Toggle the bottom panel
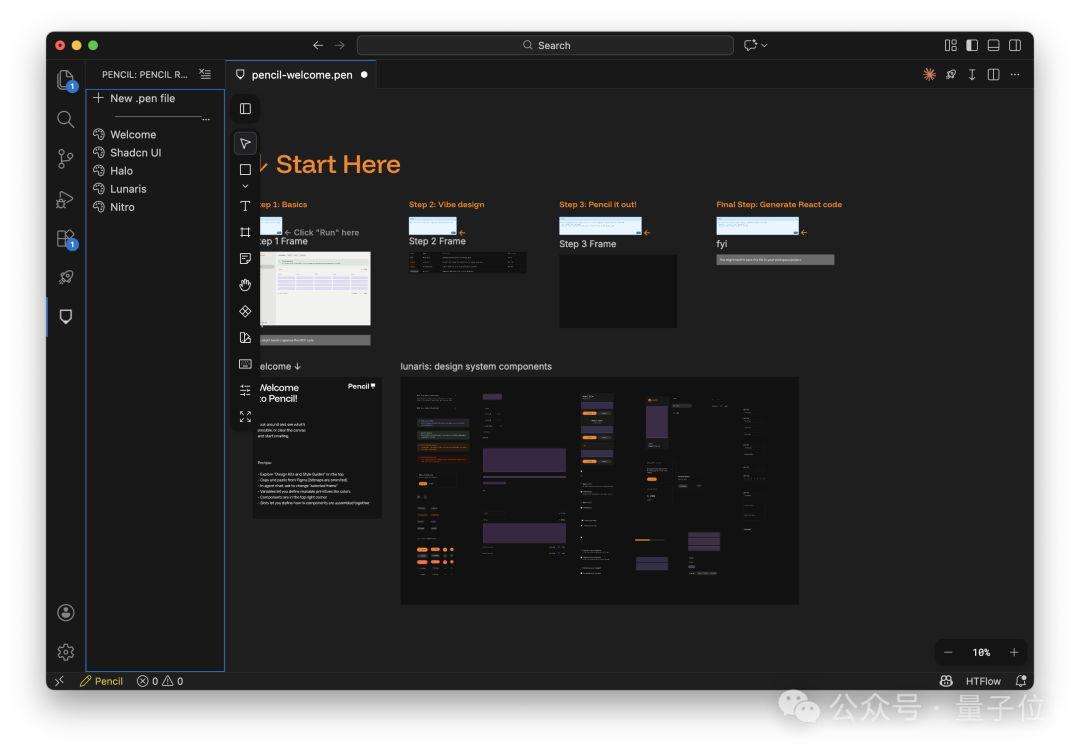Screen dimensions: 1080x751 coord(993,45)
